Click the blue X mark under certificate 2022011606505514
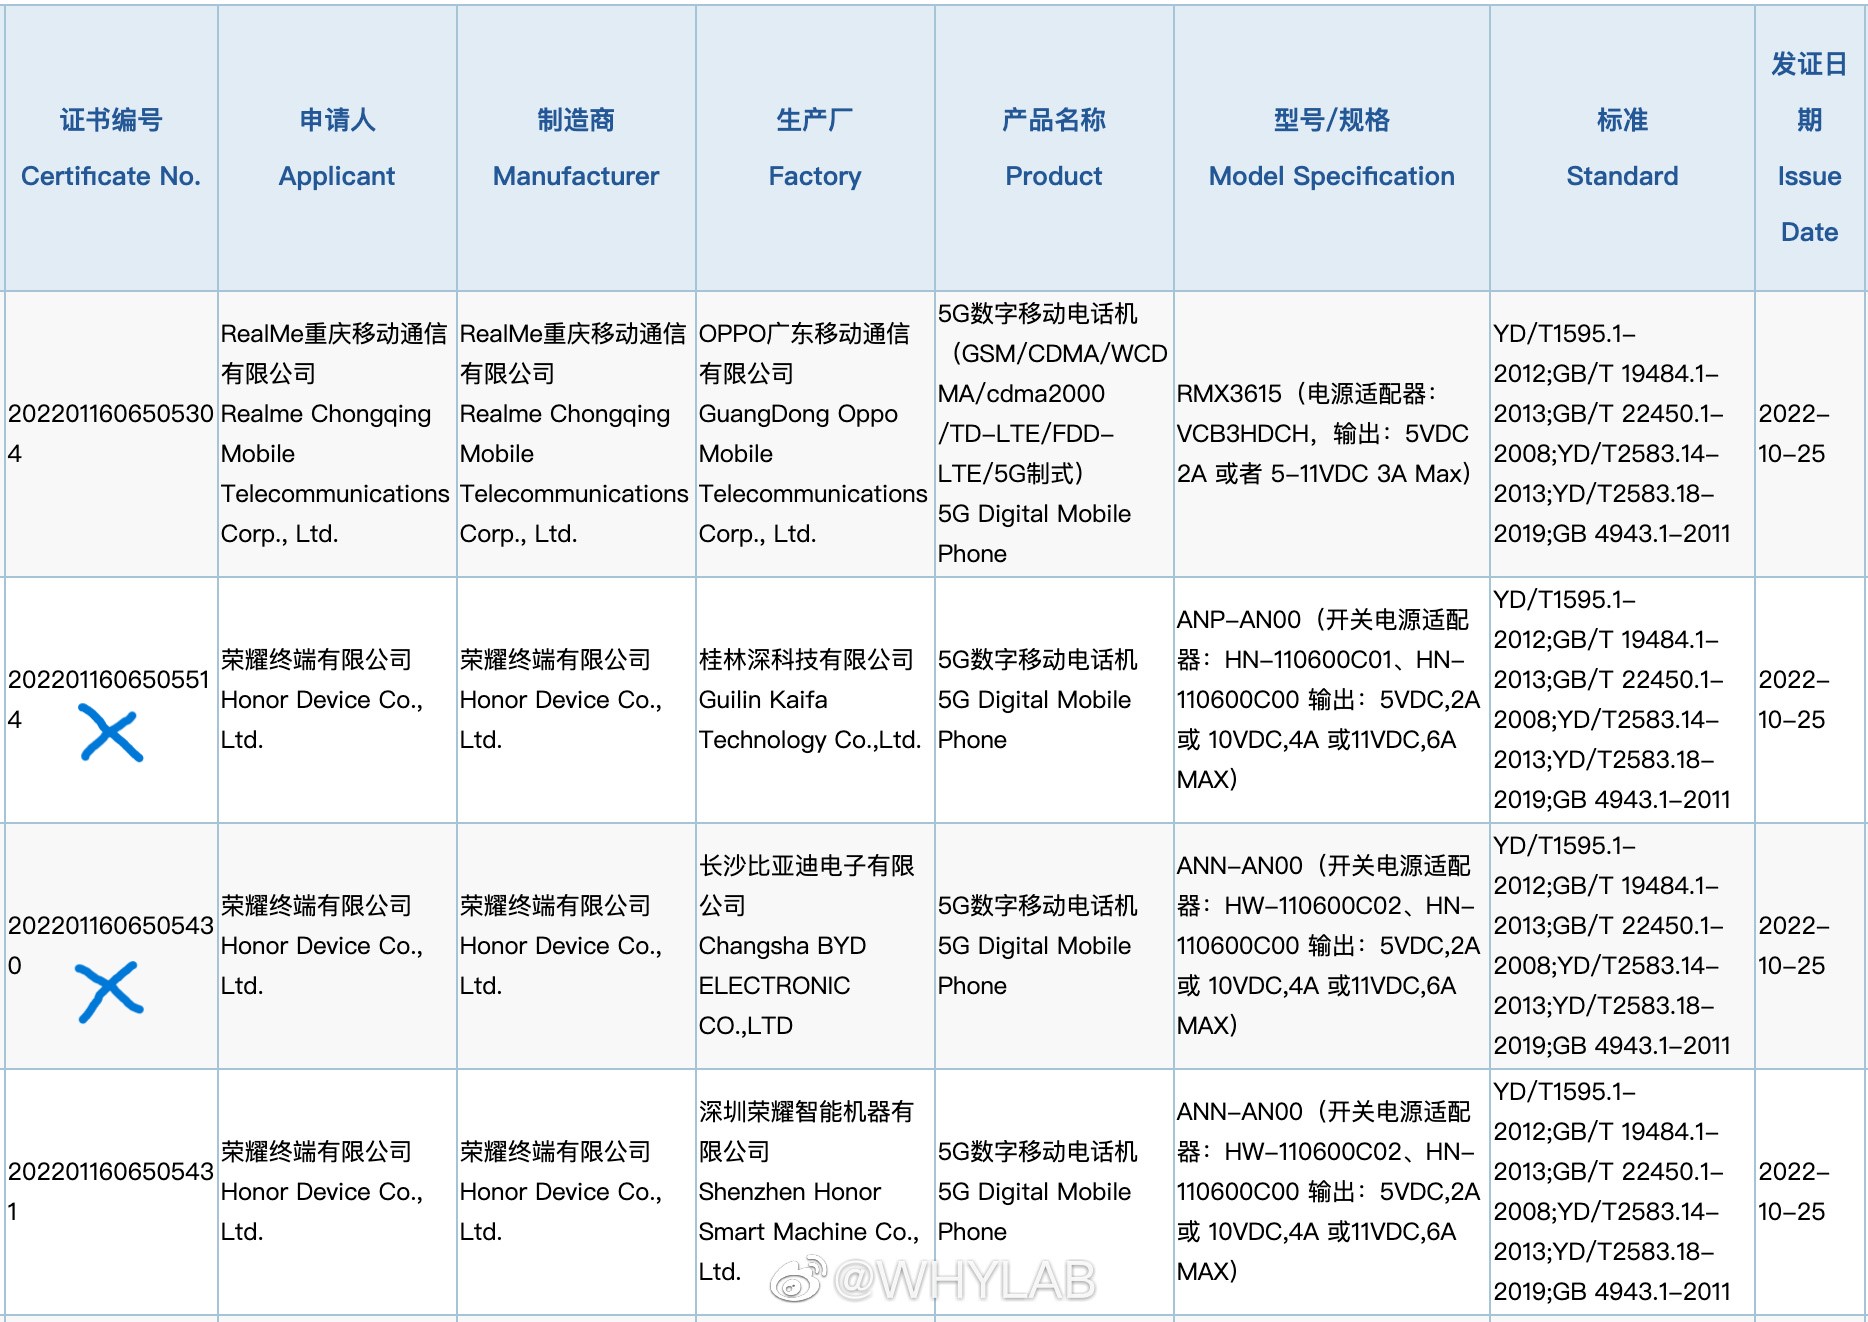 pyautogui.click(x=111, y=733)
